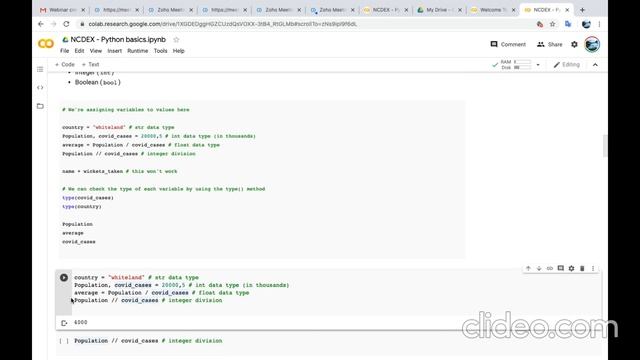Click the notebook title NCDEX - Python basics.ipynb
Image resolution: width=640 pixels, height=360 pixels.
tap(118, 40)
